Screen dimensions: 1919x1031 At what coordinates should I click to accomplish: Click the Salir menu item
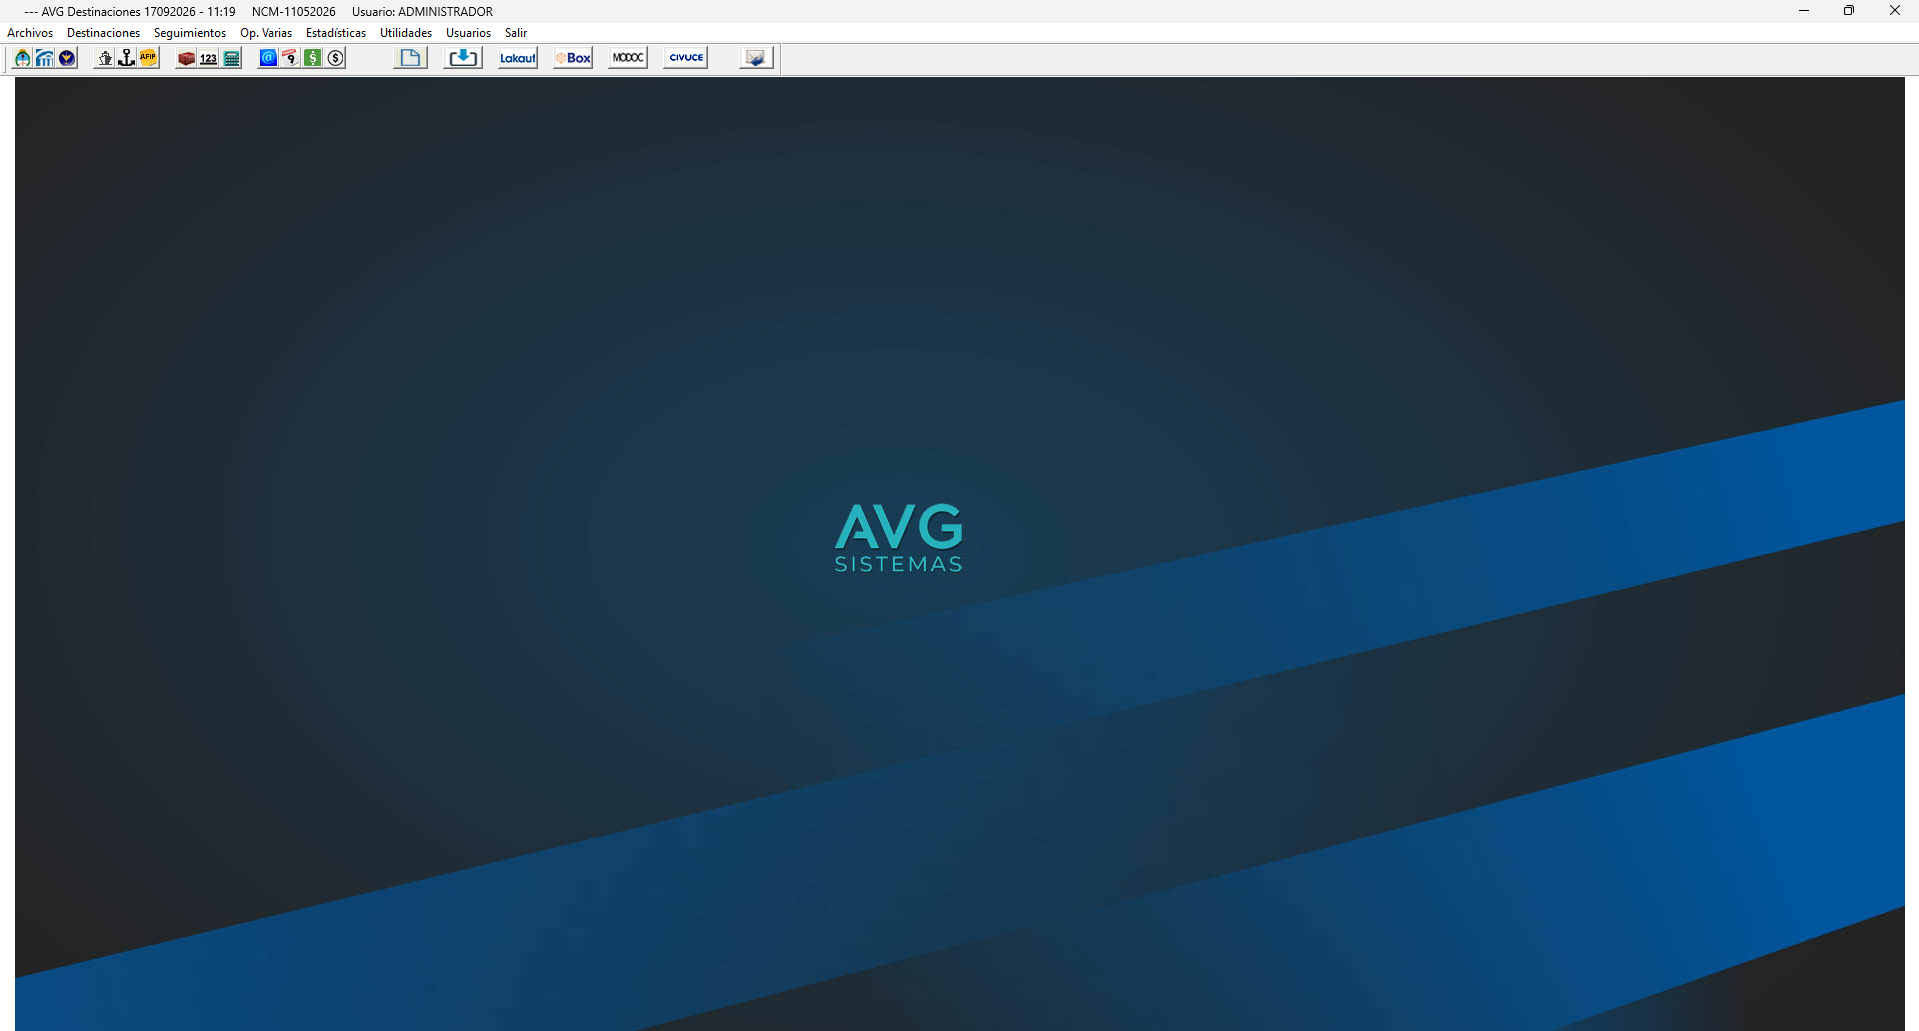click(516, 33)
